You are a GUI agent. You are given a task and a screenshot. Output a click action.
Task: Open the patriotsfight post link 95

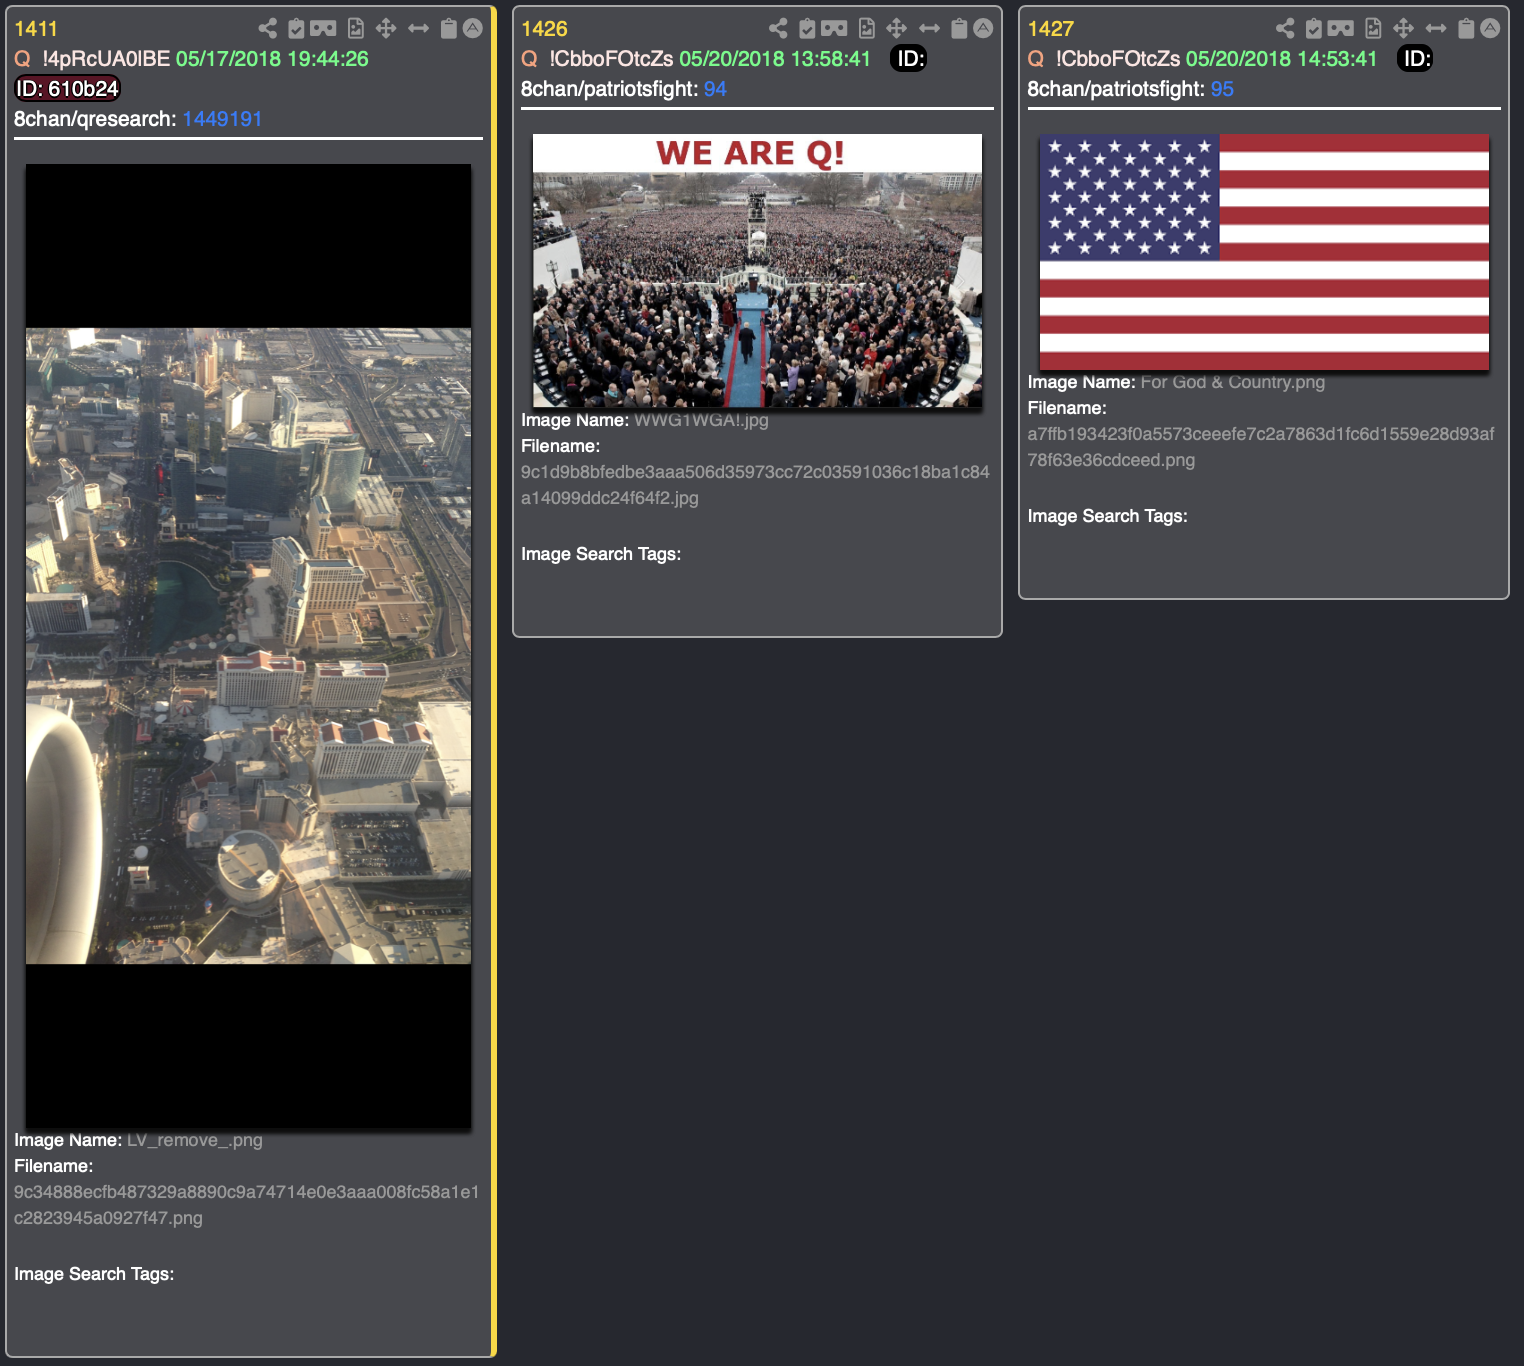1222,89
